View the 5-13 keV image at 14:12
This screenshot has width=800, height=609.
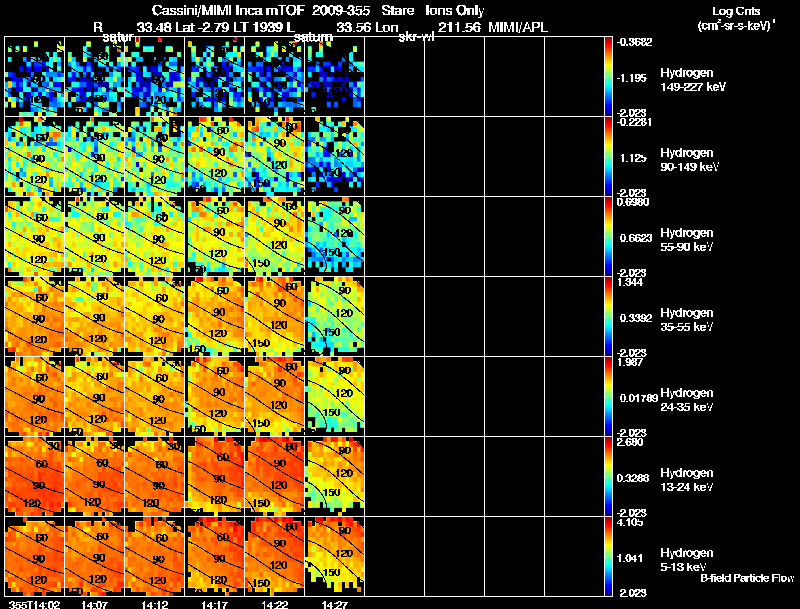click(155, 556)
